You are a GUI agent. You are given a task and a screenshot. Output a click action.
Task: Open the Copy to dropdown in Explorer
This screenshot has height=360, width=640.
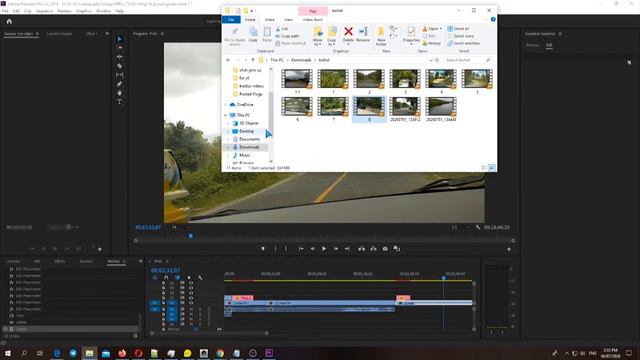click(x=331, y=36)
